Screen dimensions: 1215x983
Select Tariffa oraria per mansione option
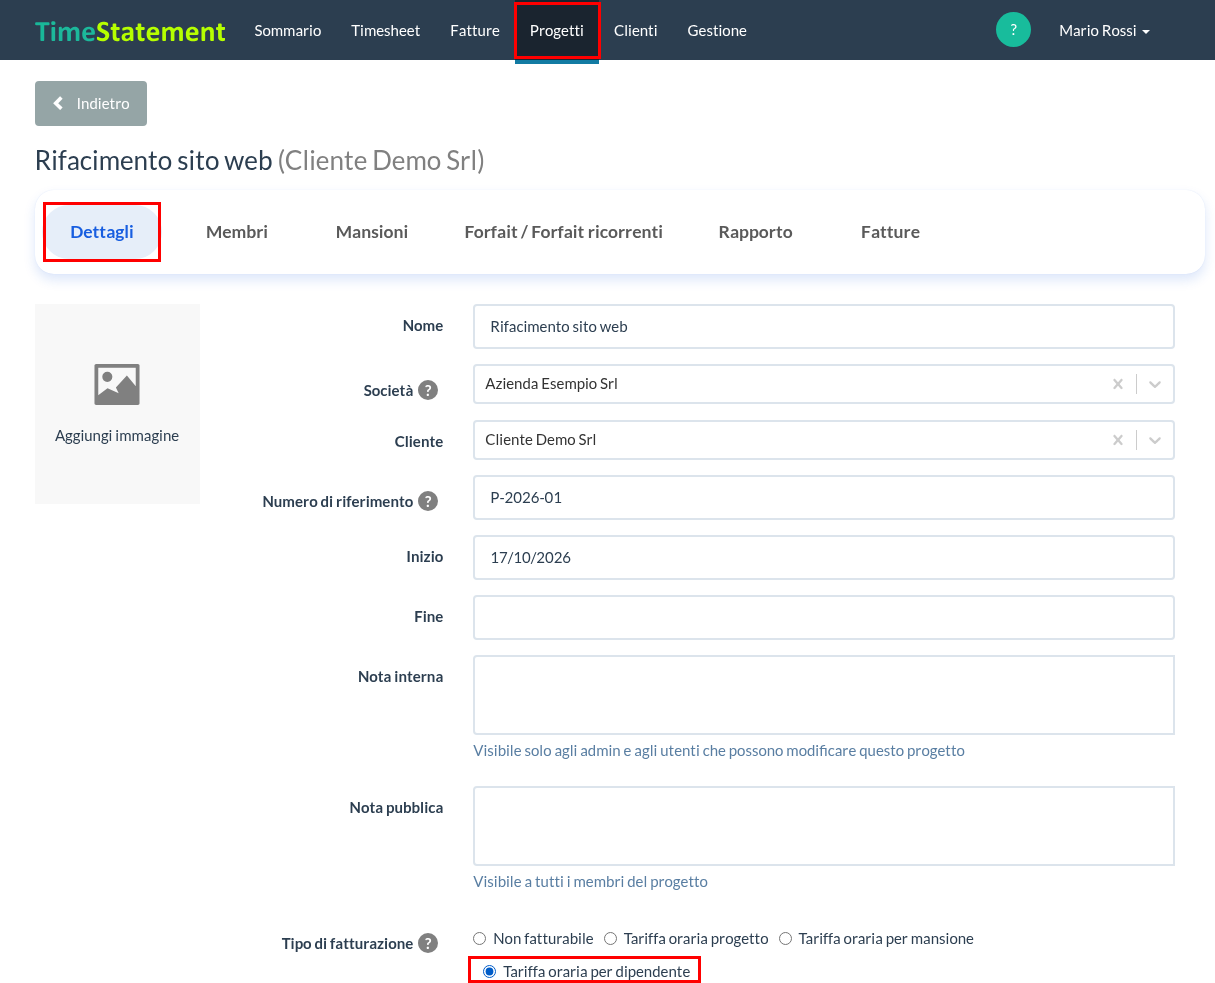[785, 939]
